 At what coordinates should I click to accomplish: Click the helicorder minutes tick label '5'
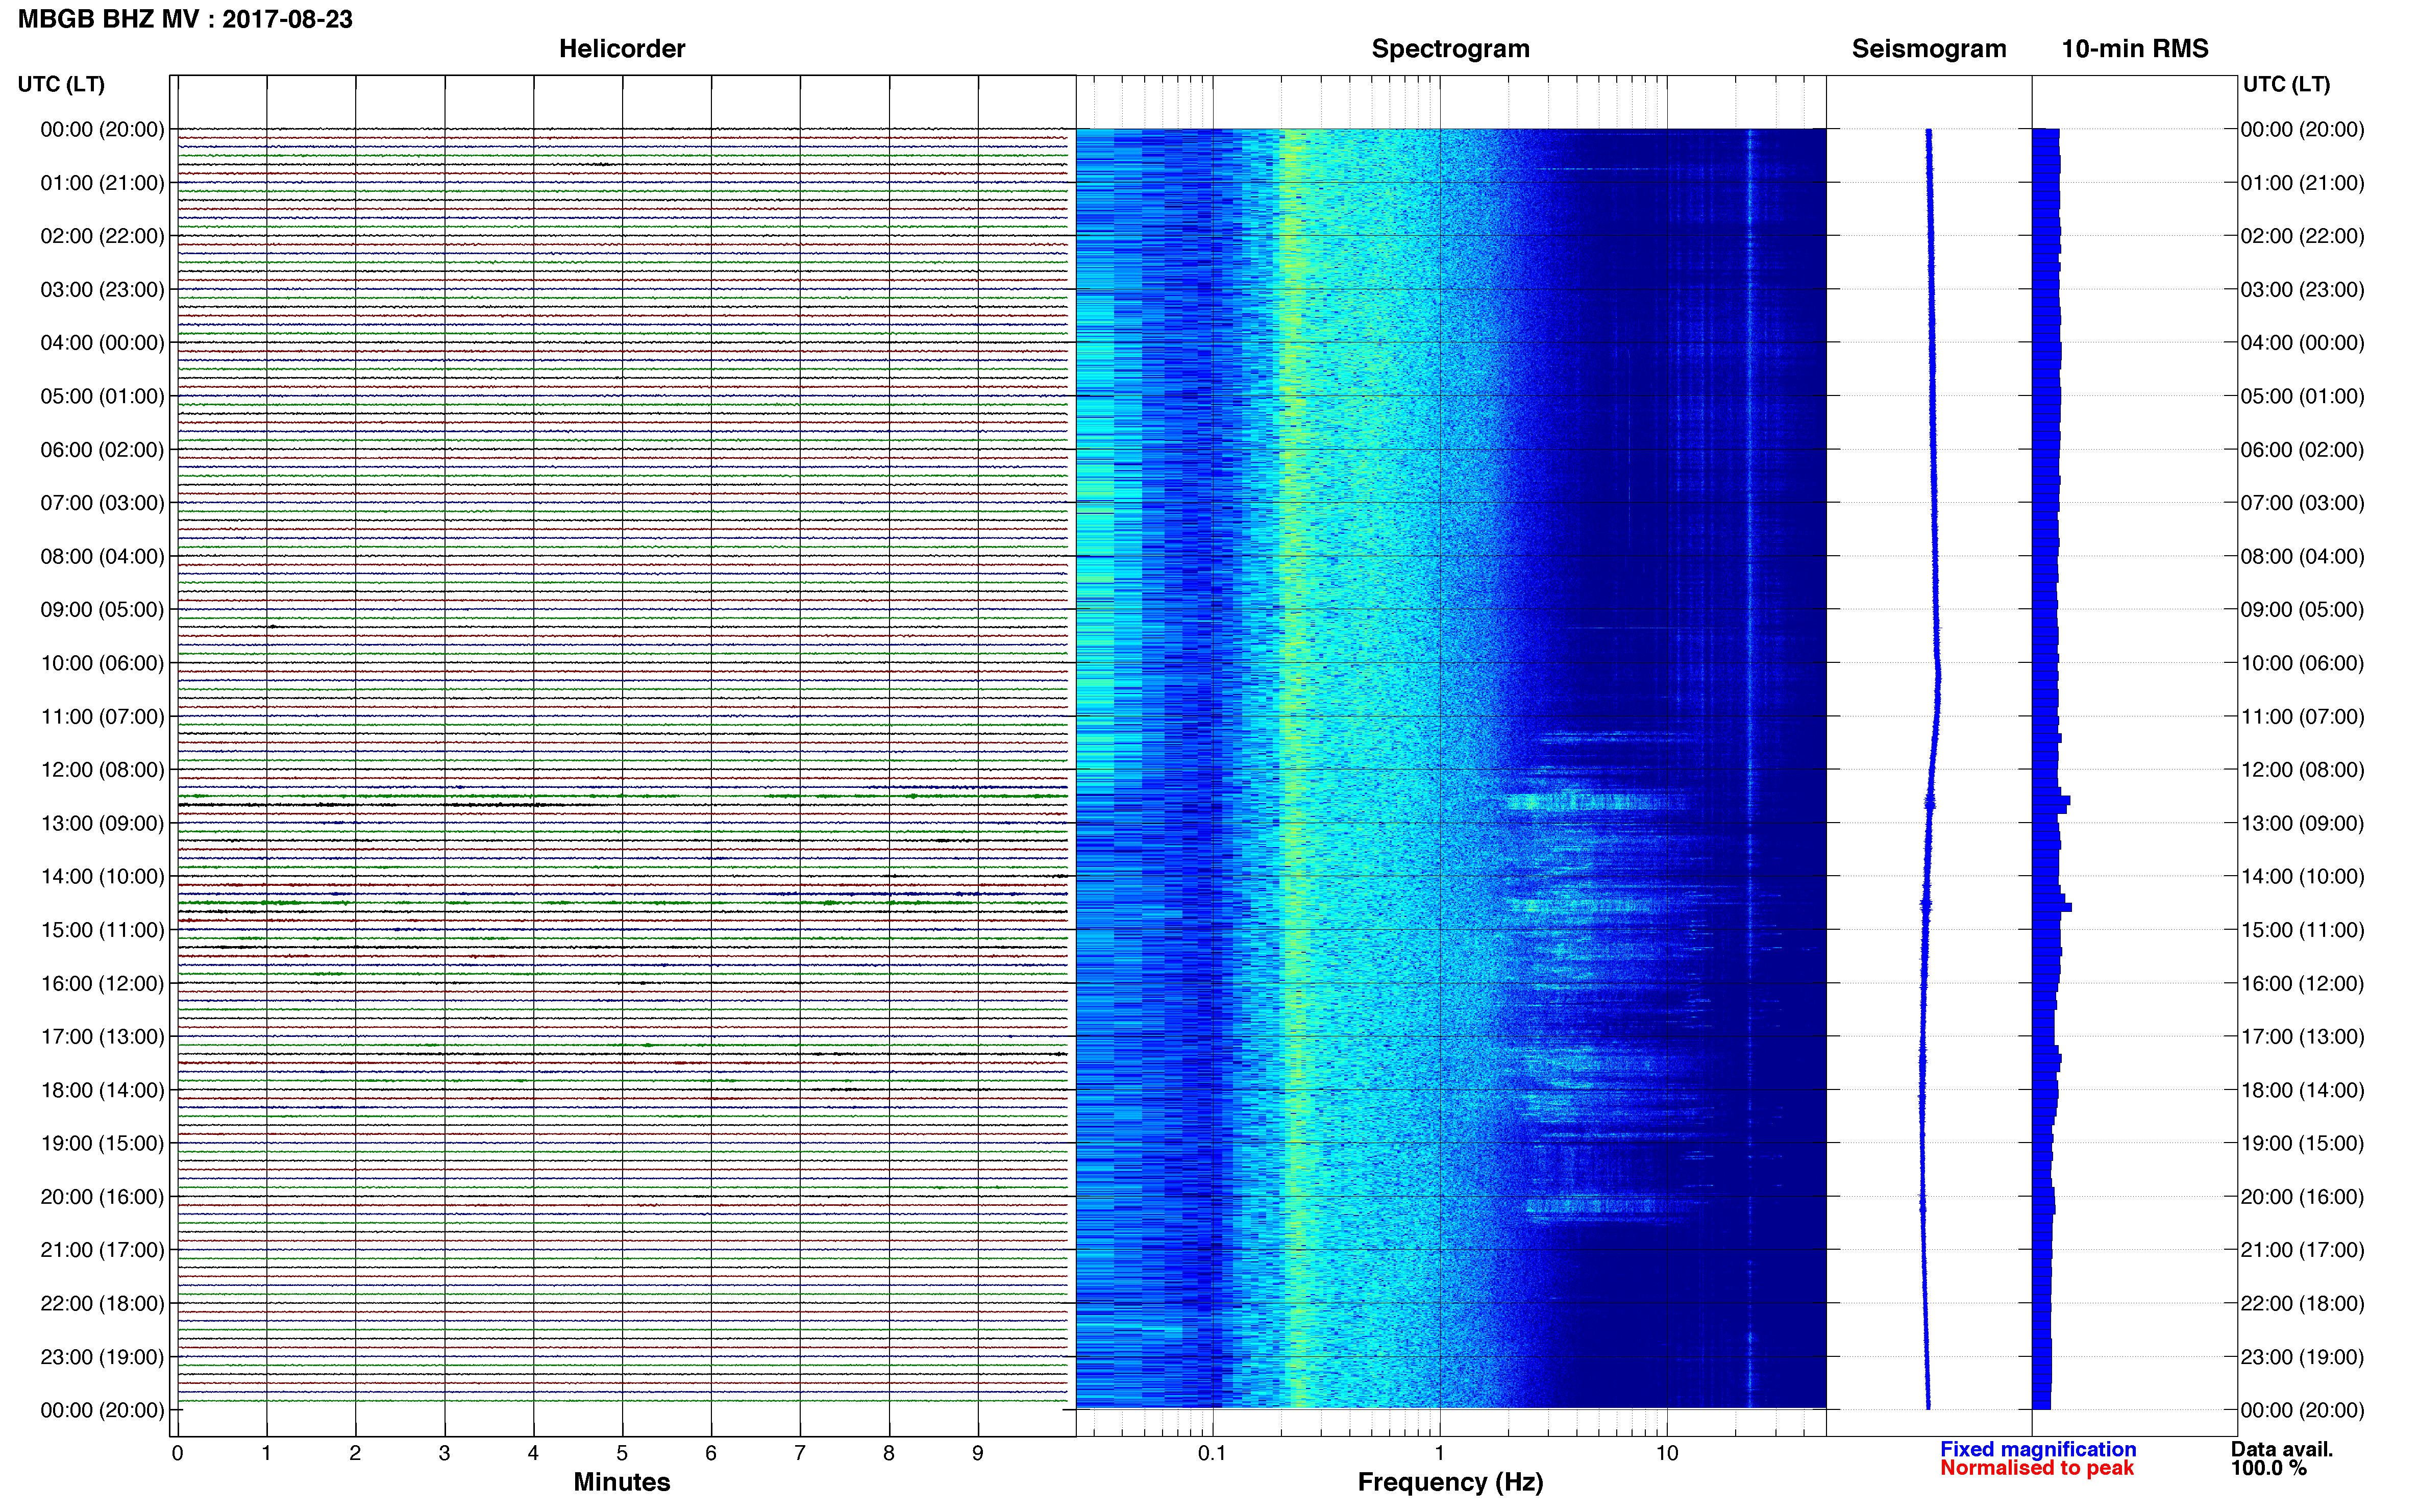pyautogui.click(x=622, y=1453)
